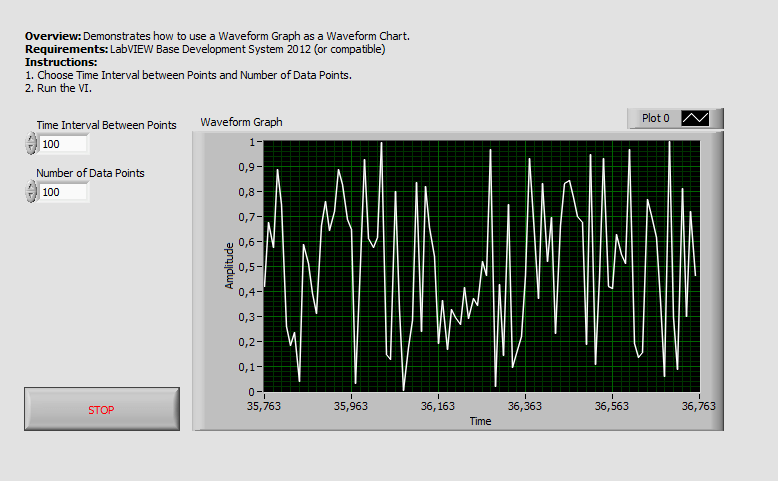This screenshot has width=778, height=481.
Task: Click the x-axis value 35,963
Action: (x=351, y=406)
